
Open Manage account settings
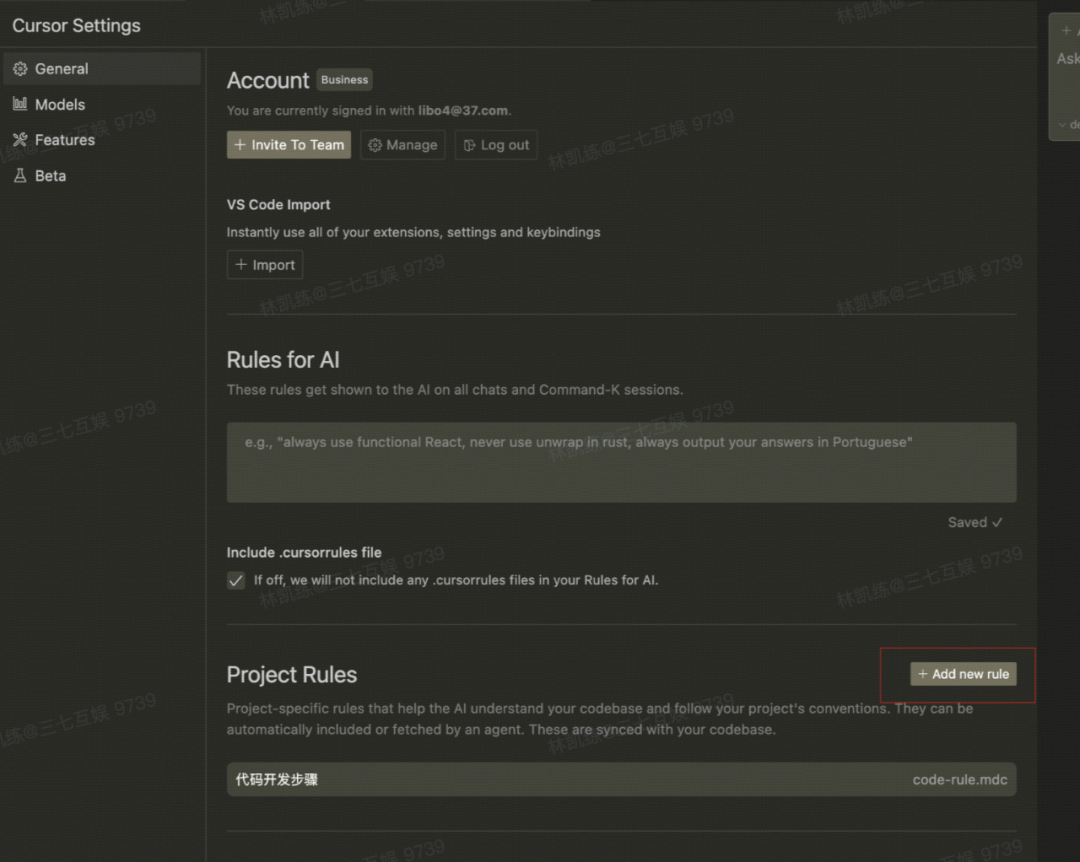pos(403,145)
